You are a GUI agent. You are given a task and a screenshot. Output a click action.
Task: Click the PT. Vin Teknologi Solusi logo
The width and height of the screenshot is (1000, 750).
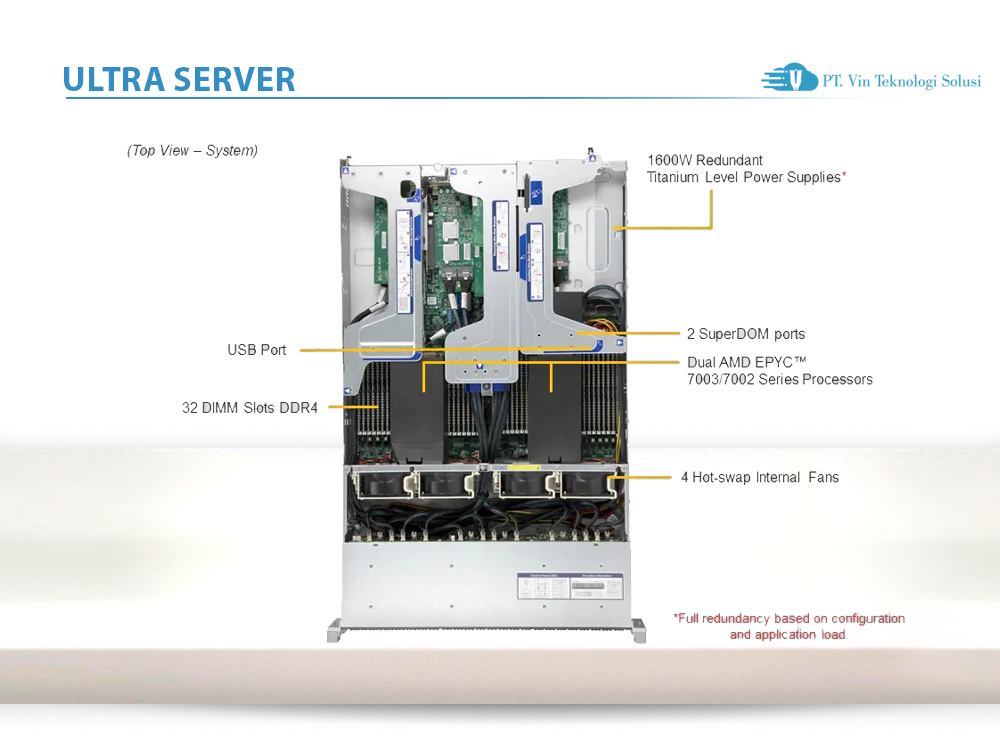coord(871,78)
